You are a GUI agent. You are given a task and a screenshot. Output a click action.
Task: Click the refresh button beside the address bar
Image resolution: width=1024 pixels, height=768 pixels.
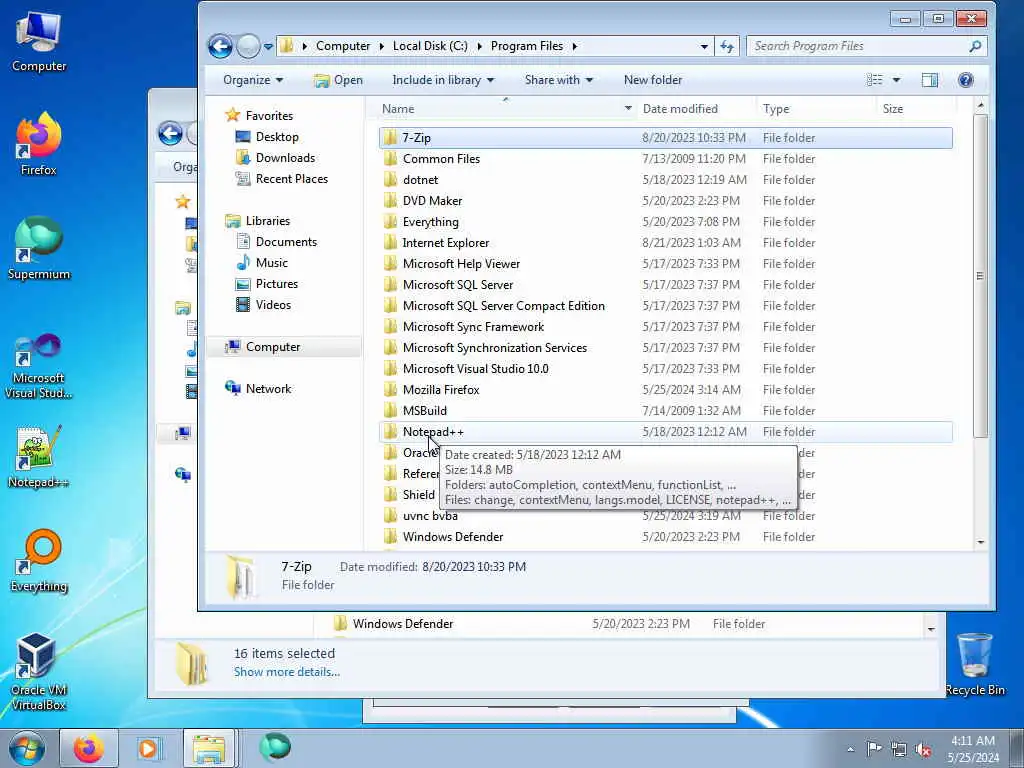click(727, 46)
